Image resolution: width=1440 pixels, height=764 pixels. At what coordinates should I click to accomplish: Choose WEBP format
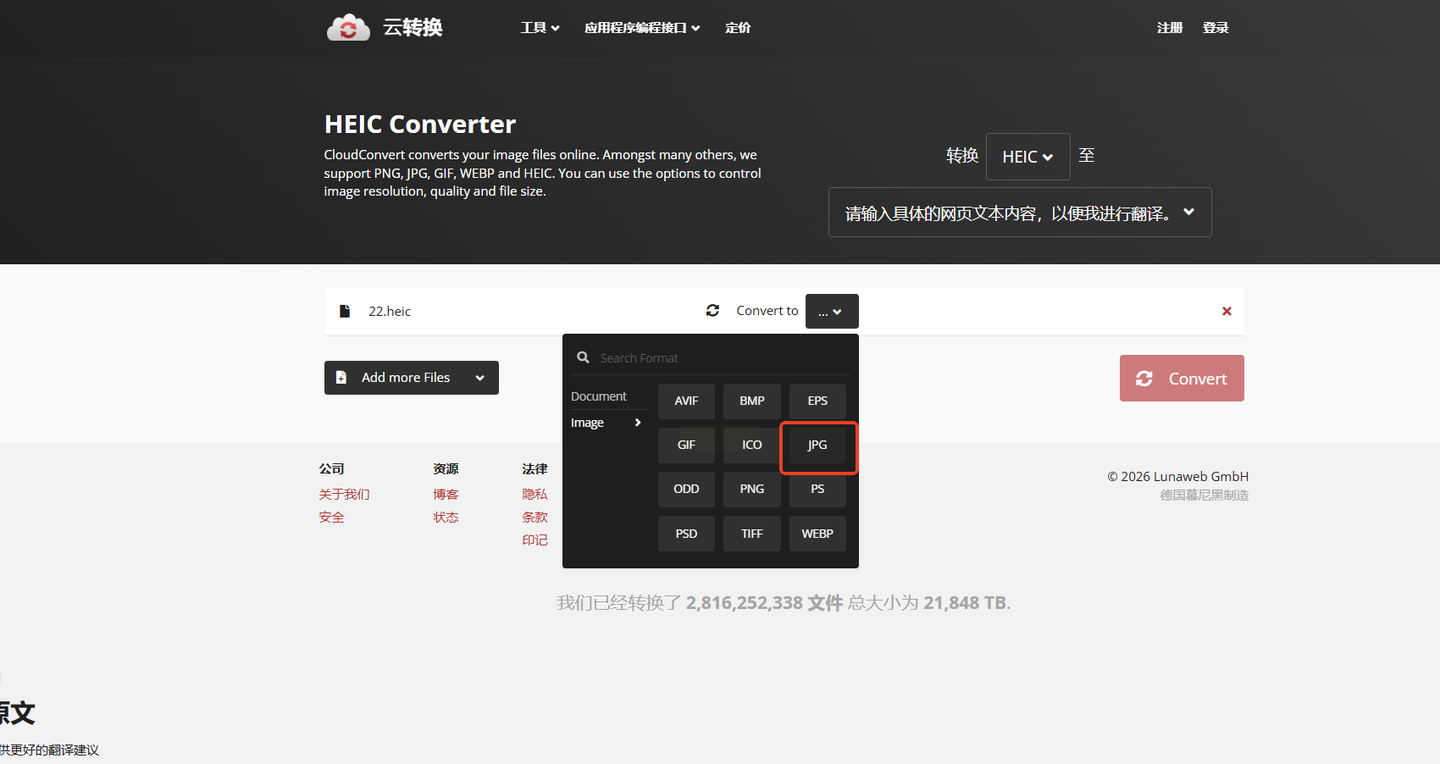818,534
